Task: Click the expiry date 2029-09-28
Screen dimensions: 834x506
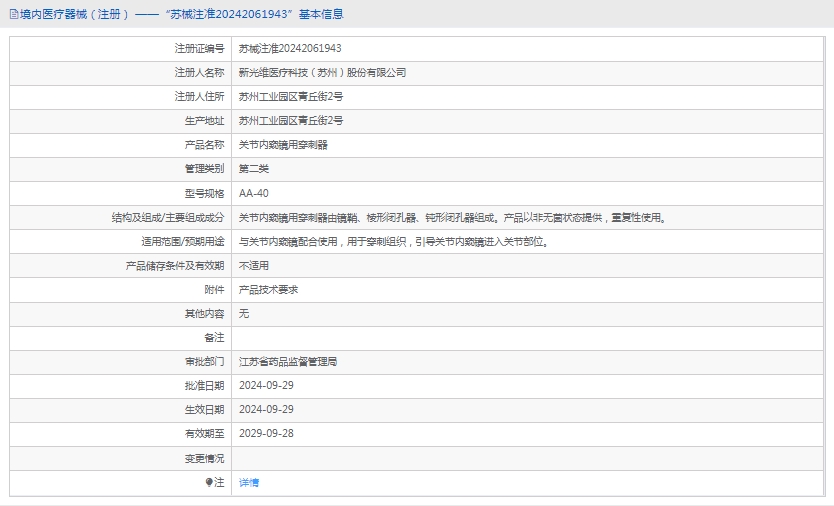Action: click(266, 433)
